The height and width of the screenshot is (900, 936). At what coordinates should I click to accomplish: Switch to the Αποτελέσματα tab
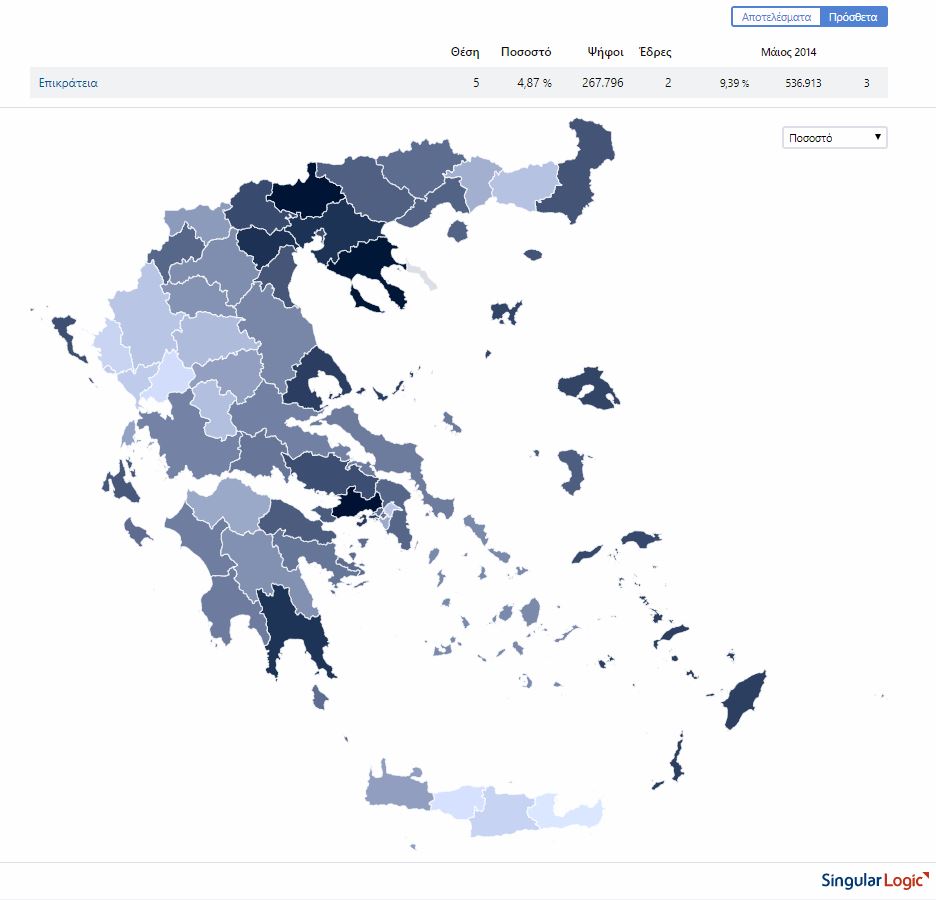pyautogui.click(x=776, y=17)
